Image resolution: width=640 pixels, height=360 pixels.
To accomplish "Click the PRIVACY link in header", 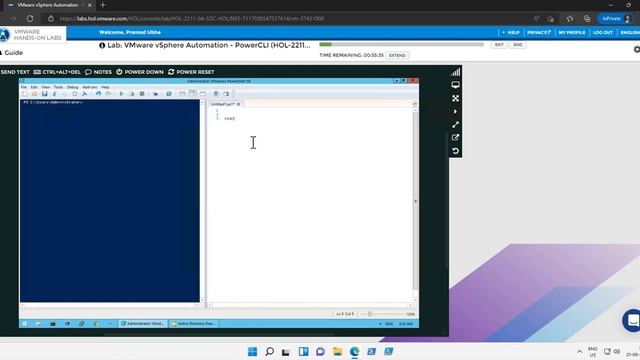I will click(539, 32).
